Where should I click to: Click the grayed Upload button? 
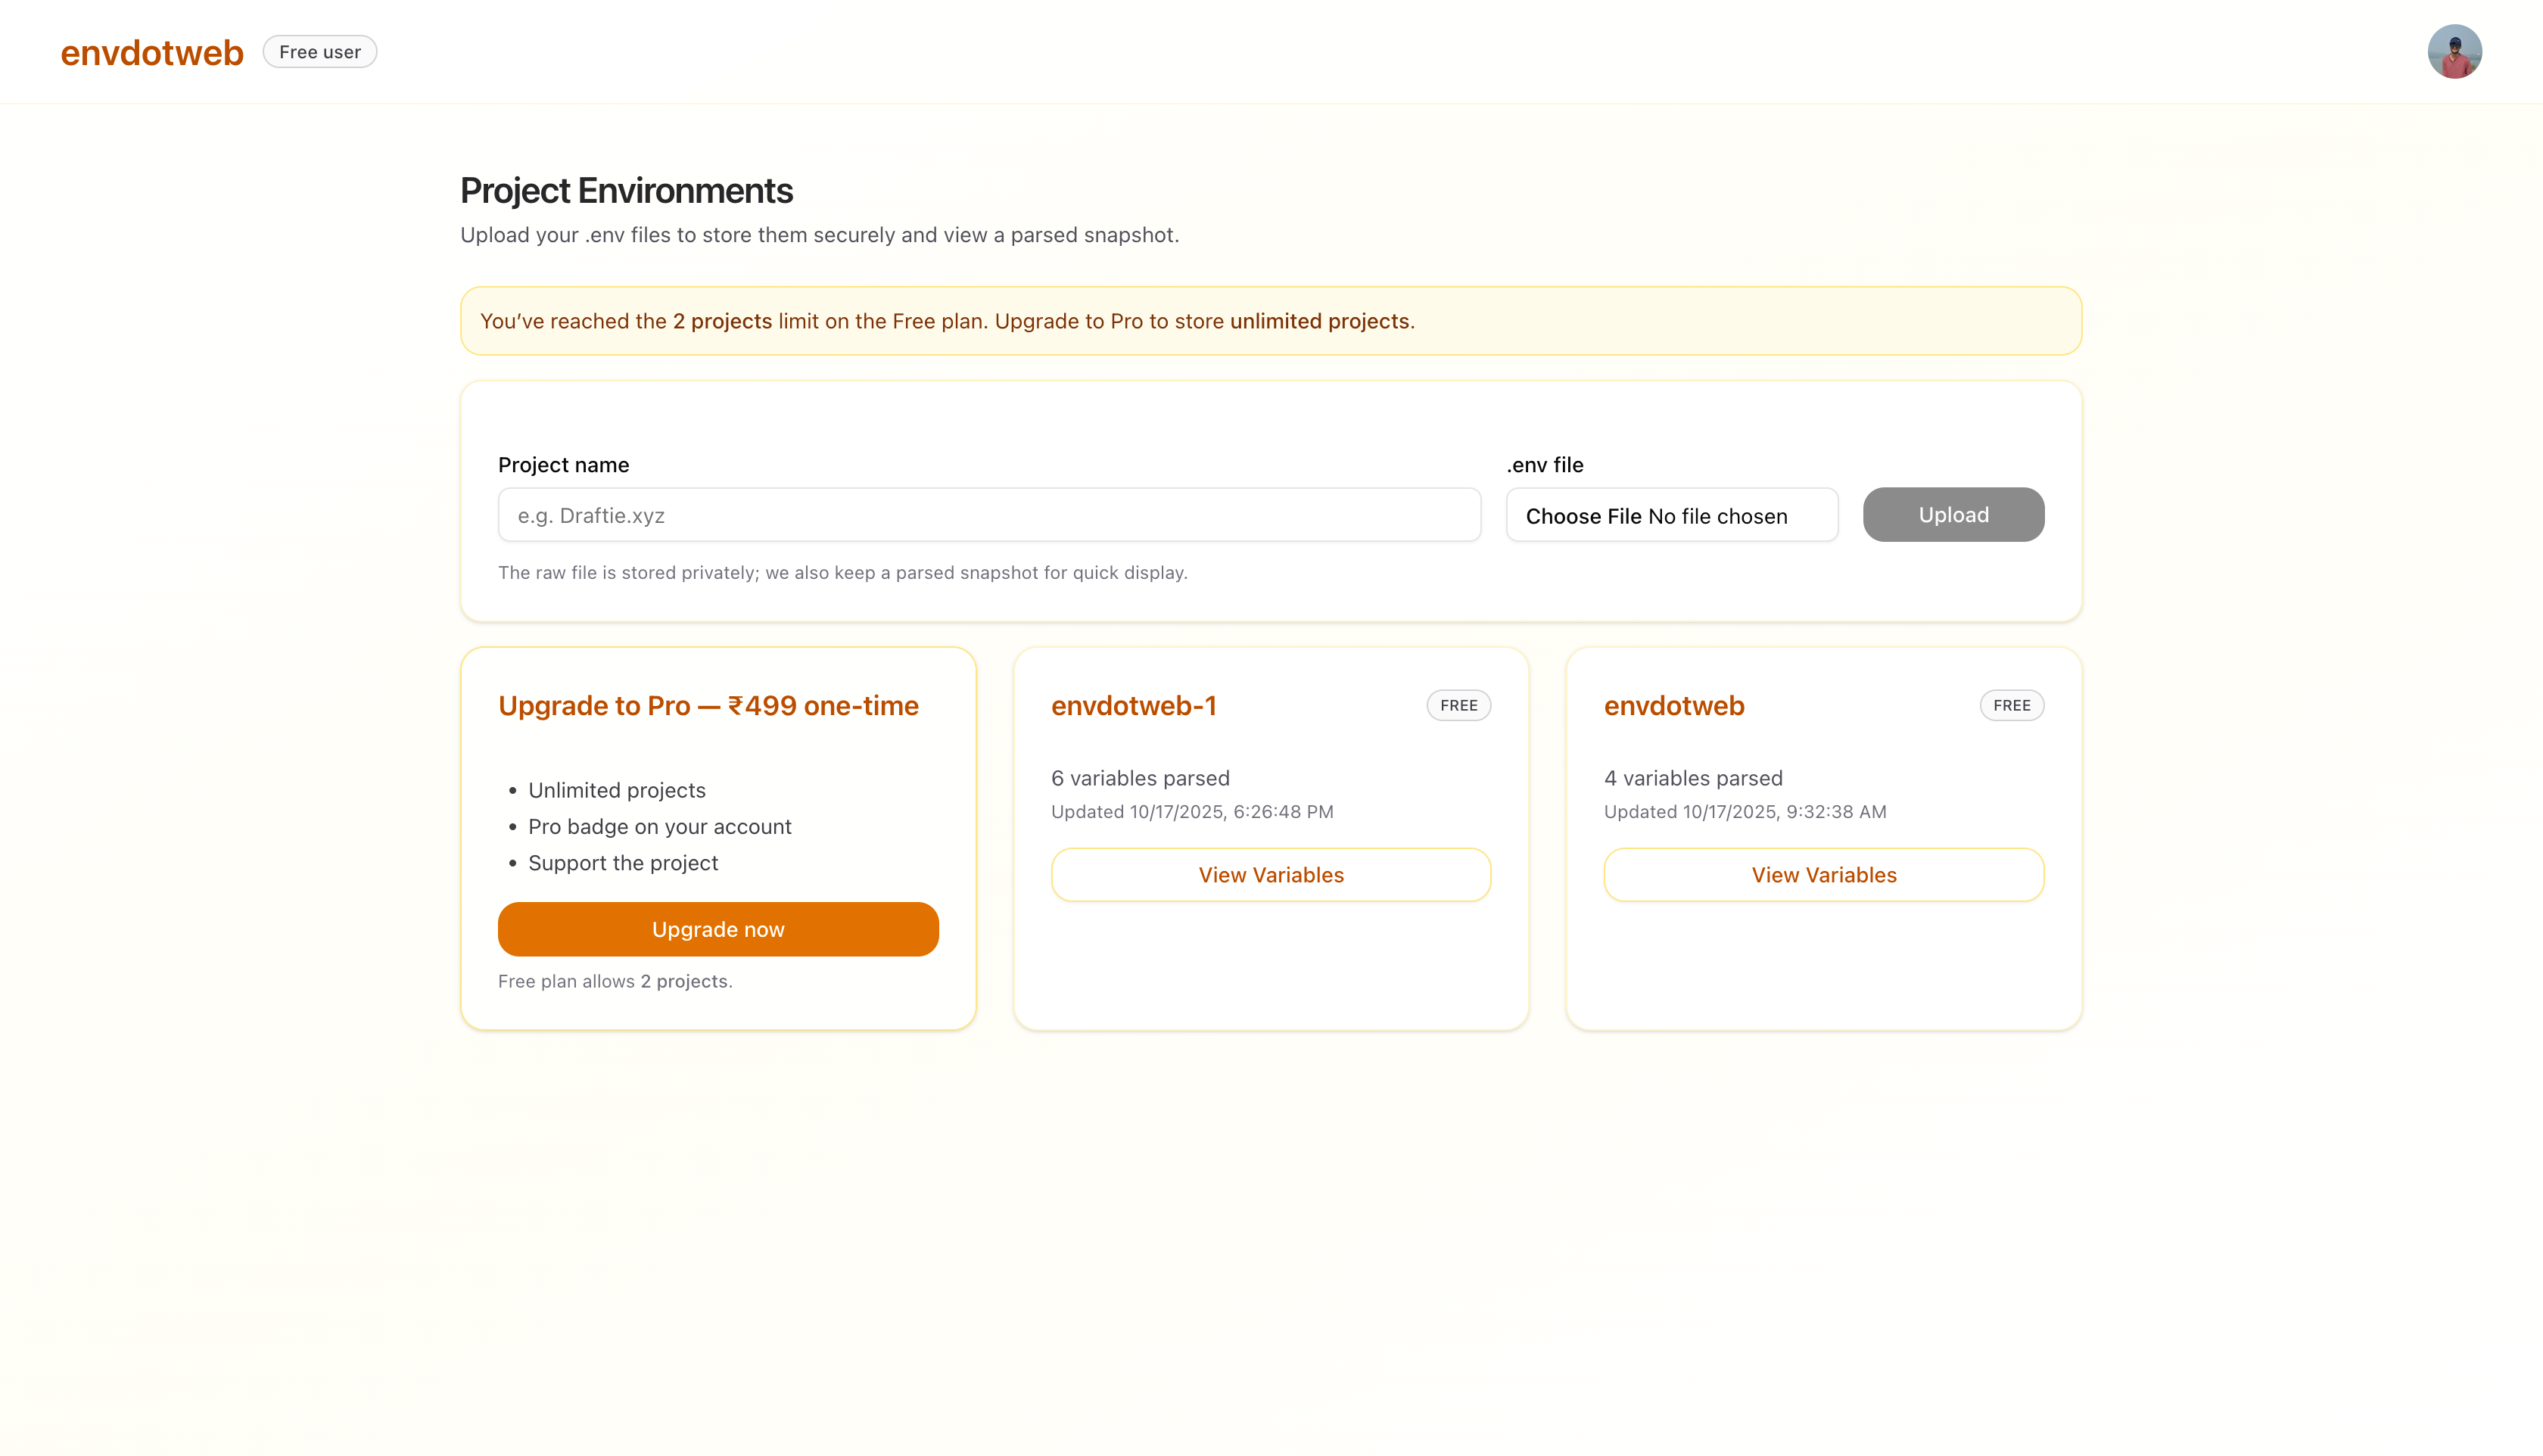click(1952, 515)
